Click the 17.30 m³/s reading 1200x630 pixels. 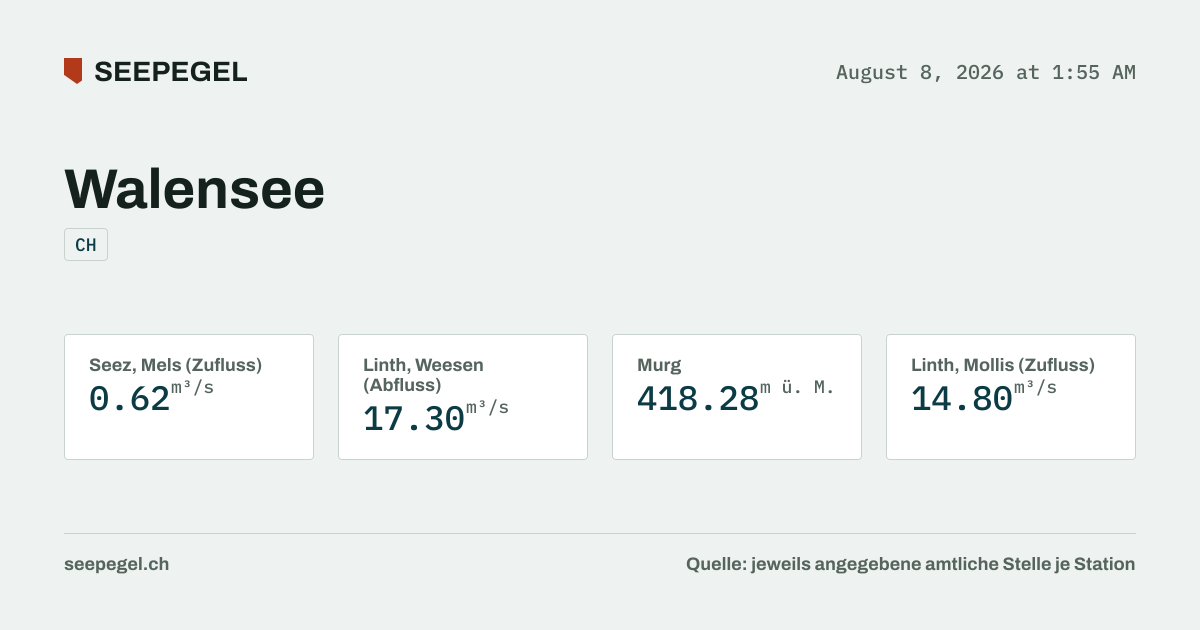[x=436, y=416]
